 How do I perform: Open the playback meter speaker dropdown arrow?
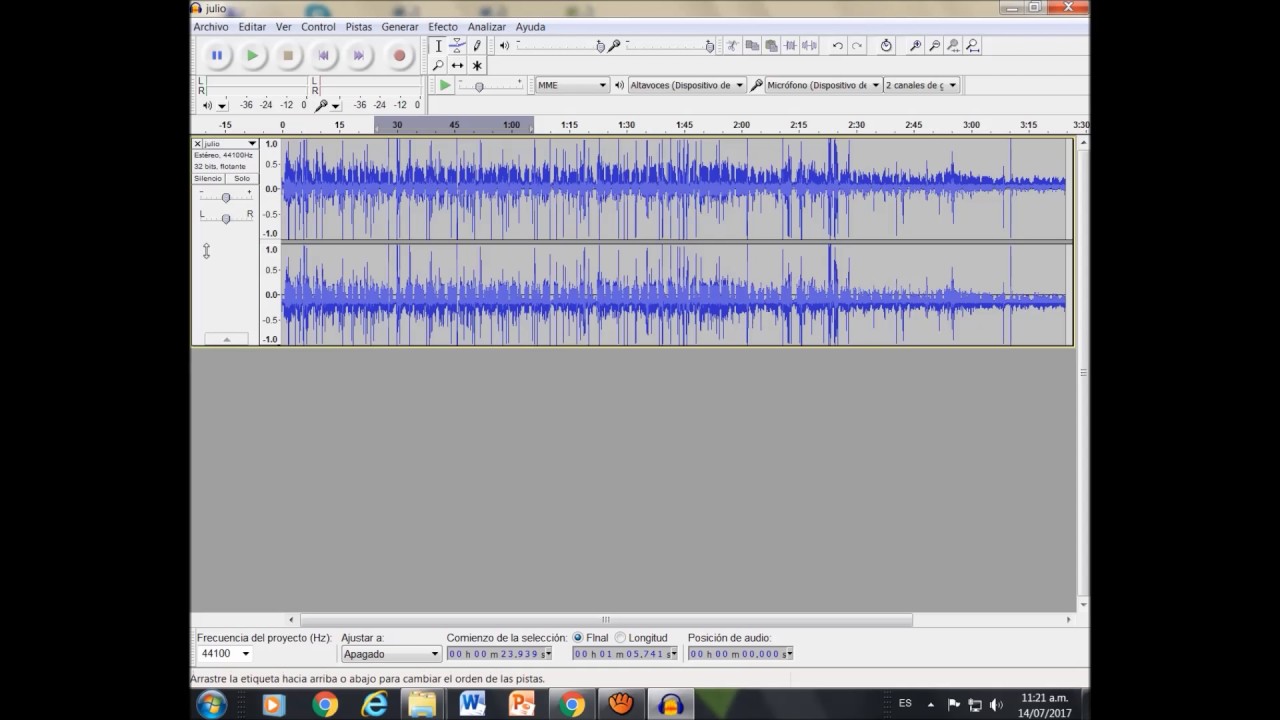[222, 106]
